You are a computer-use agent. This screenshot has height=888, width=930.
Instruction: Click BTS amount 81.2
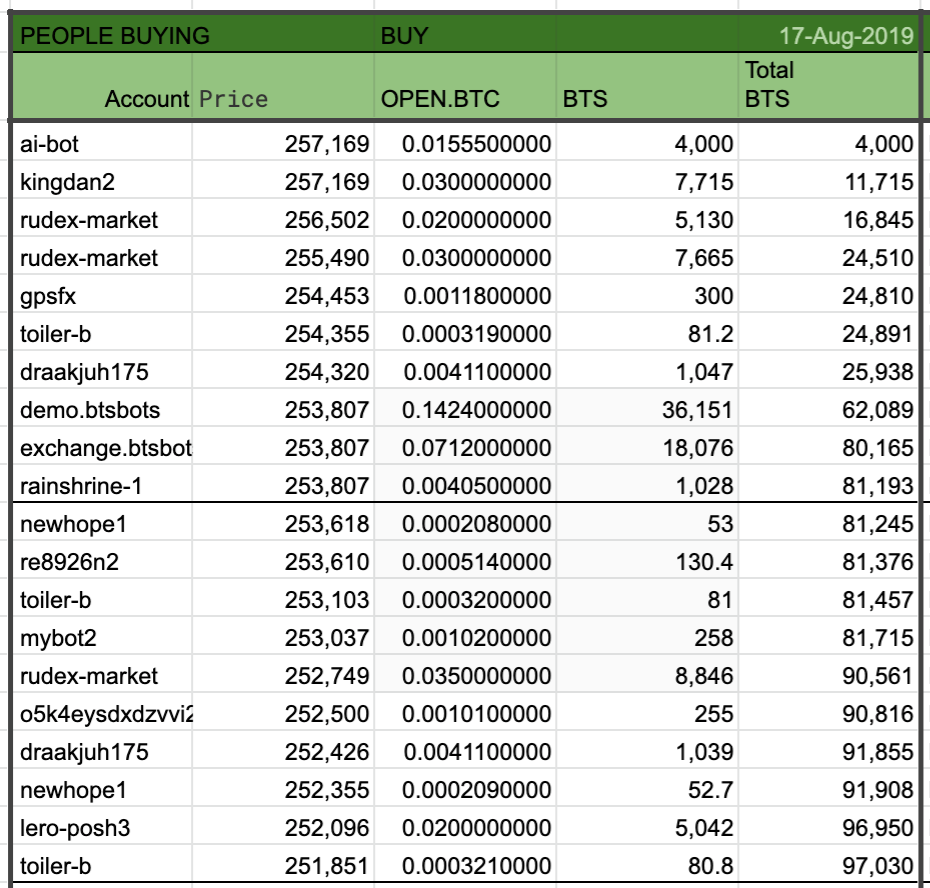tap(647, 333)
